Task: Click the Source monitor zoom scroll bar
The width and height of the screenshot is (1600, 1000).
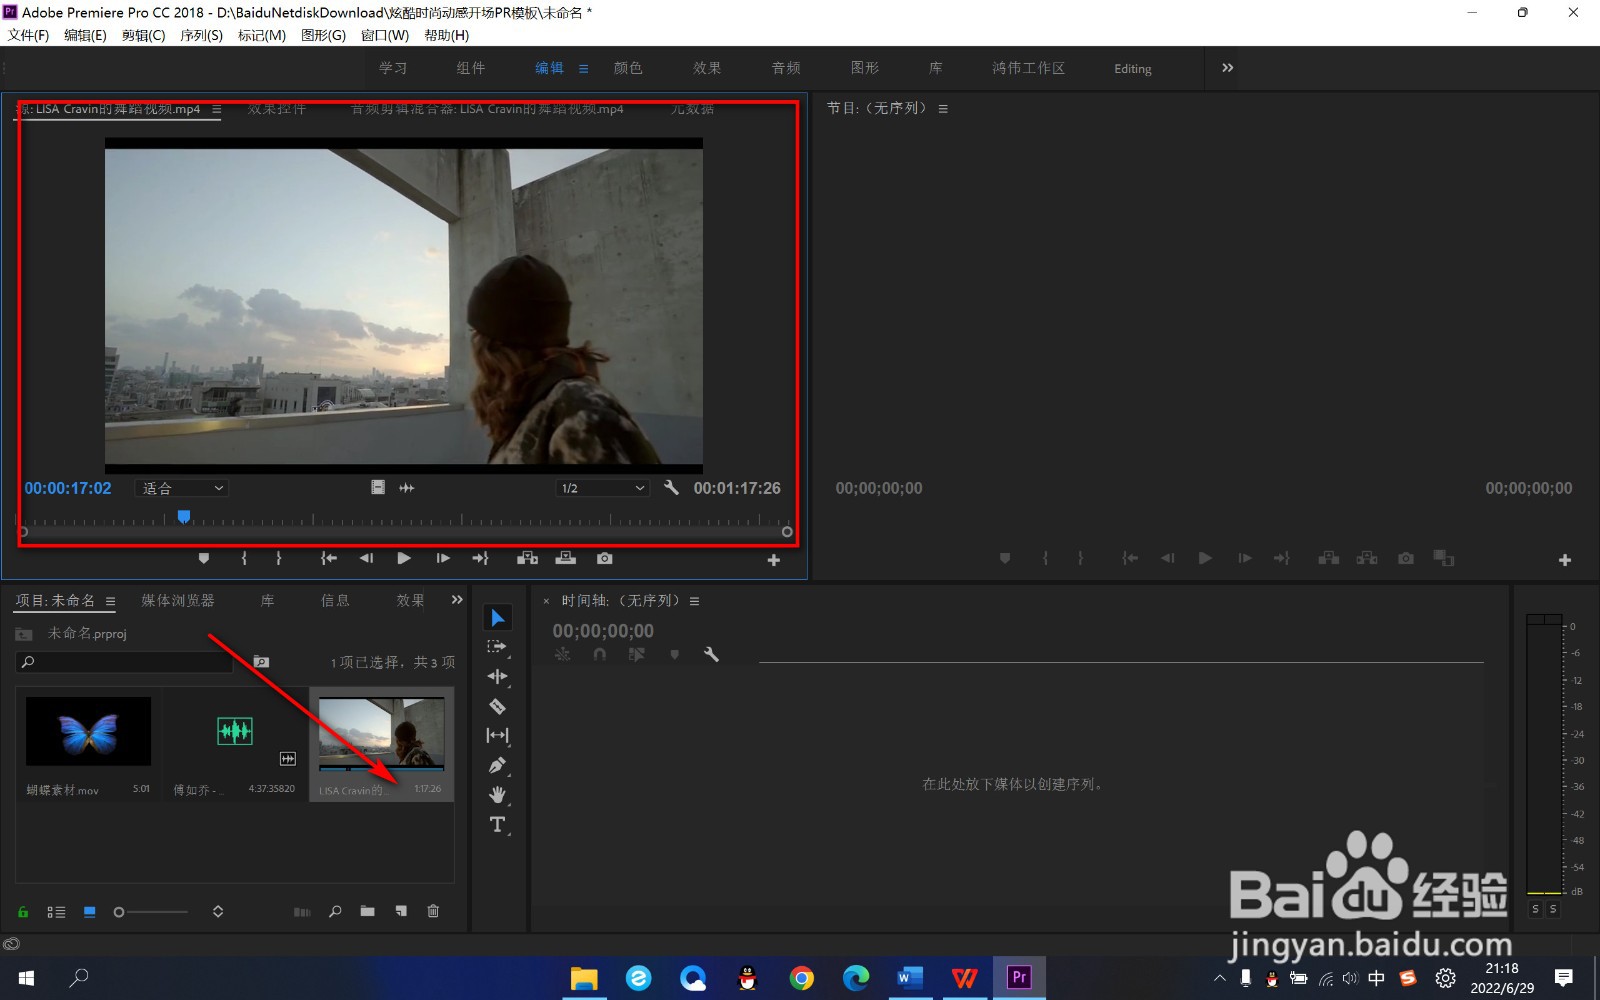Action: [405, 532]
